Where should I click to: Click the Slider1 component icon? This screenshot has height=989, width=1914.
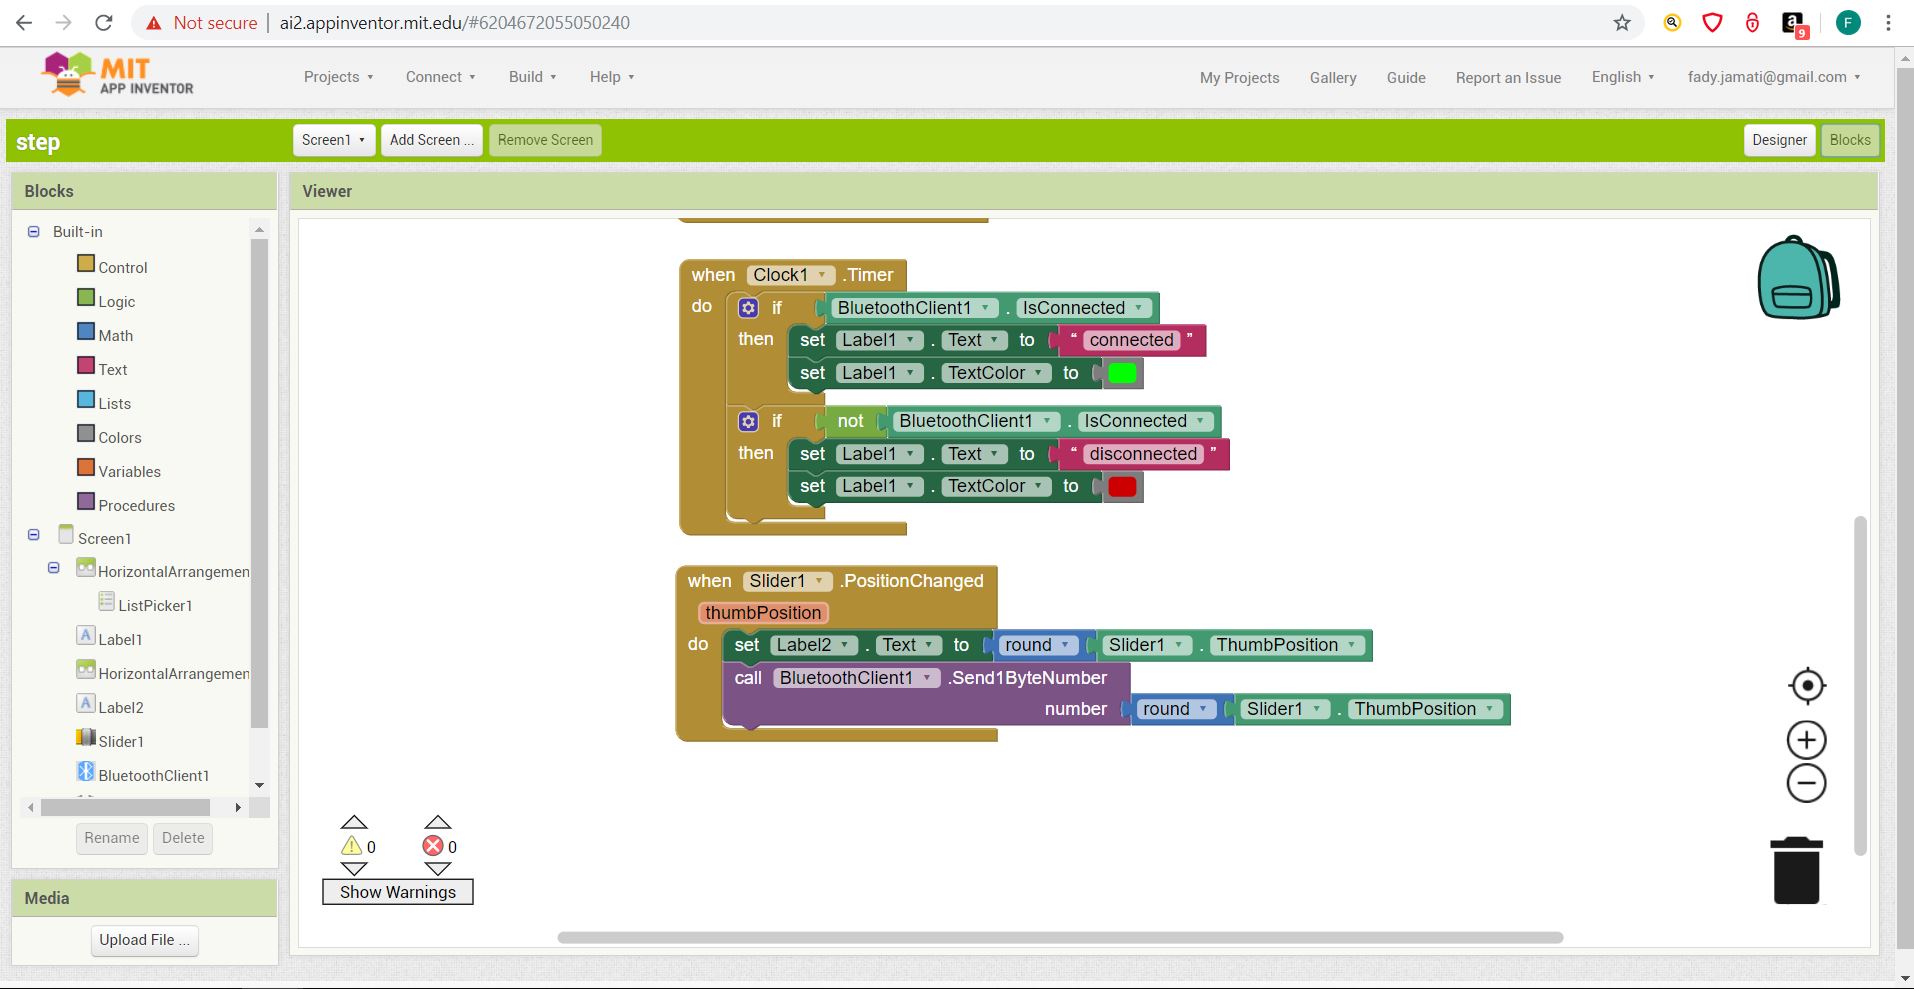click(86, 738)
